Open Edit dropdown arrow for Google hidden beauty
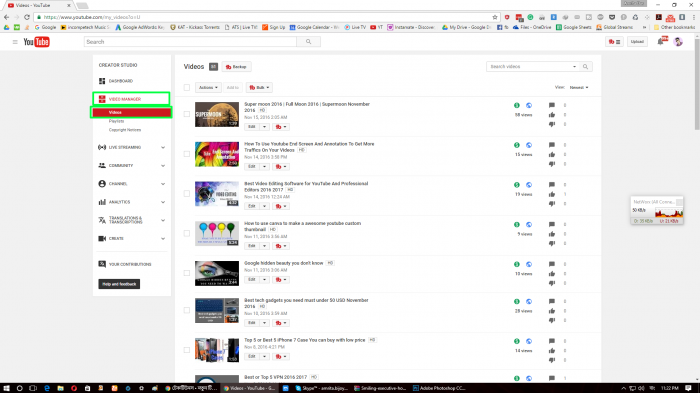The height and width of the screenshot is (393, 700). pos(264,280)
